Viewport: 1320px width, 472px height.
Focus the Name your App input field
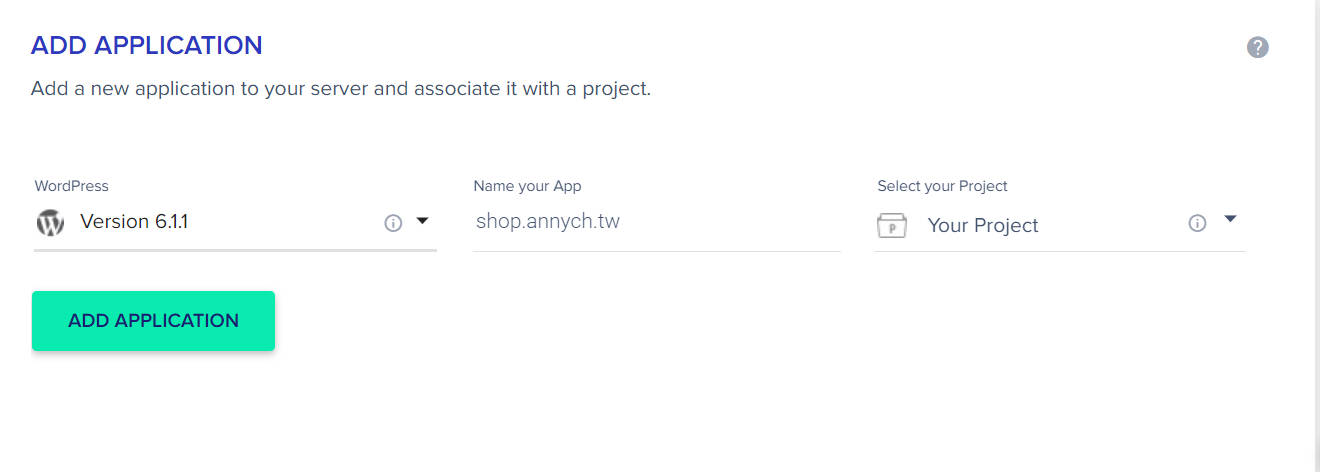click(656, 222)
